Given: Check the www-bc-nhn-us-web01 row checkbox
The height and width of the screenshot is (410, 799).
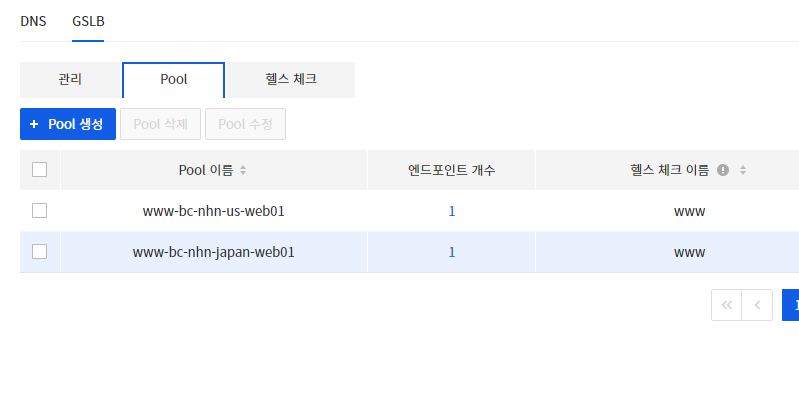Looking at the screenshot, I should click(39, 210).
